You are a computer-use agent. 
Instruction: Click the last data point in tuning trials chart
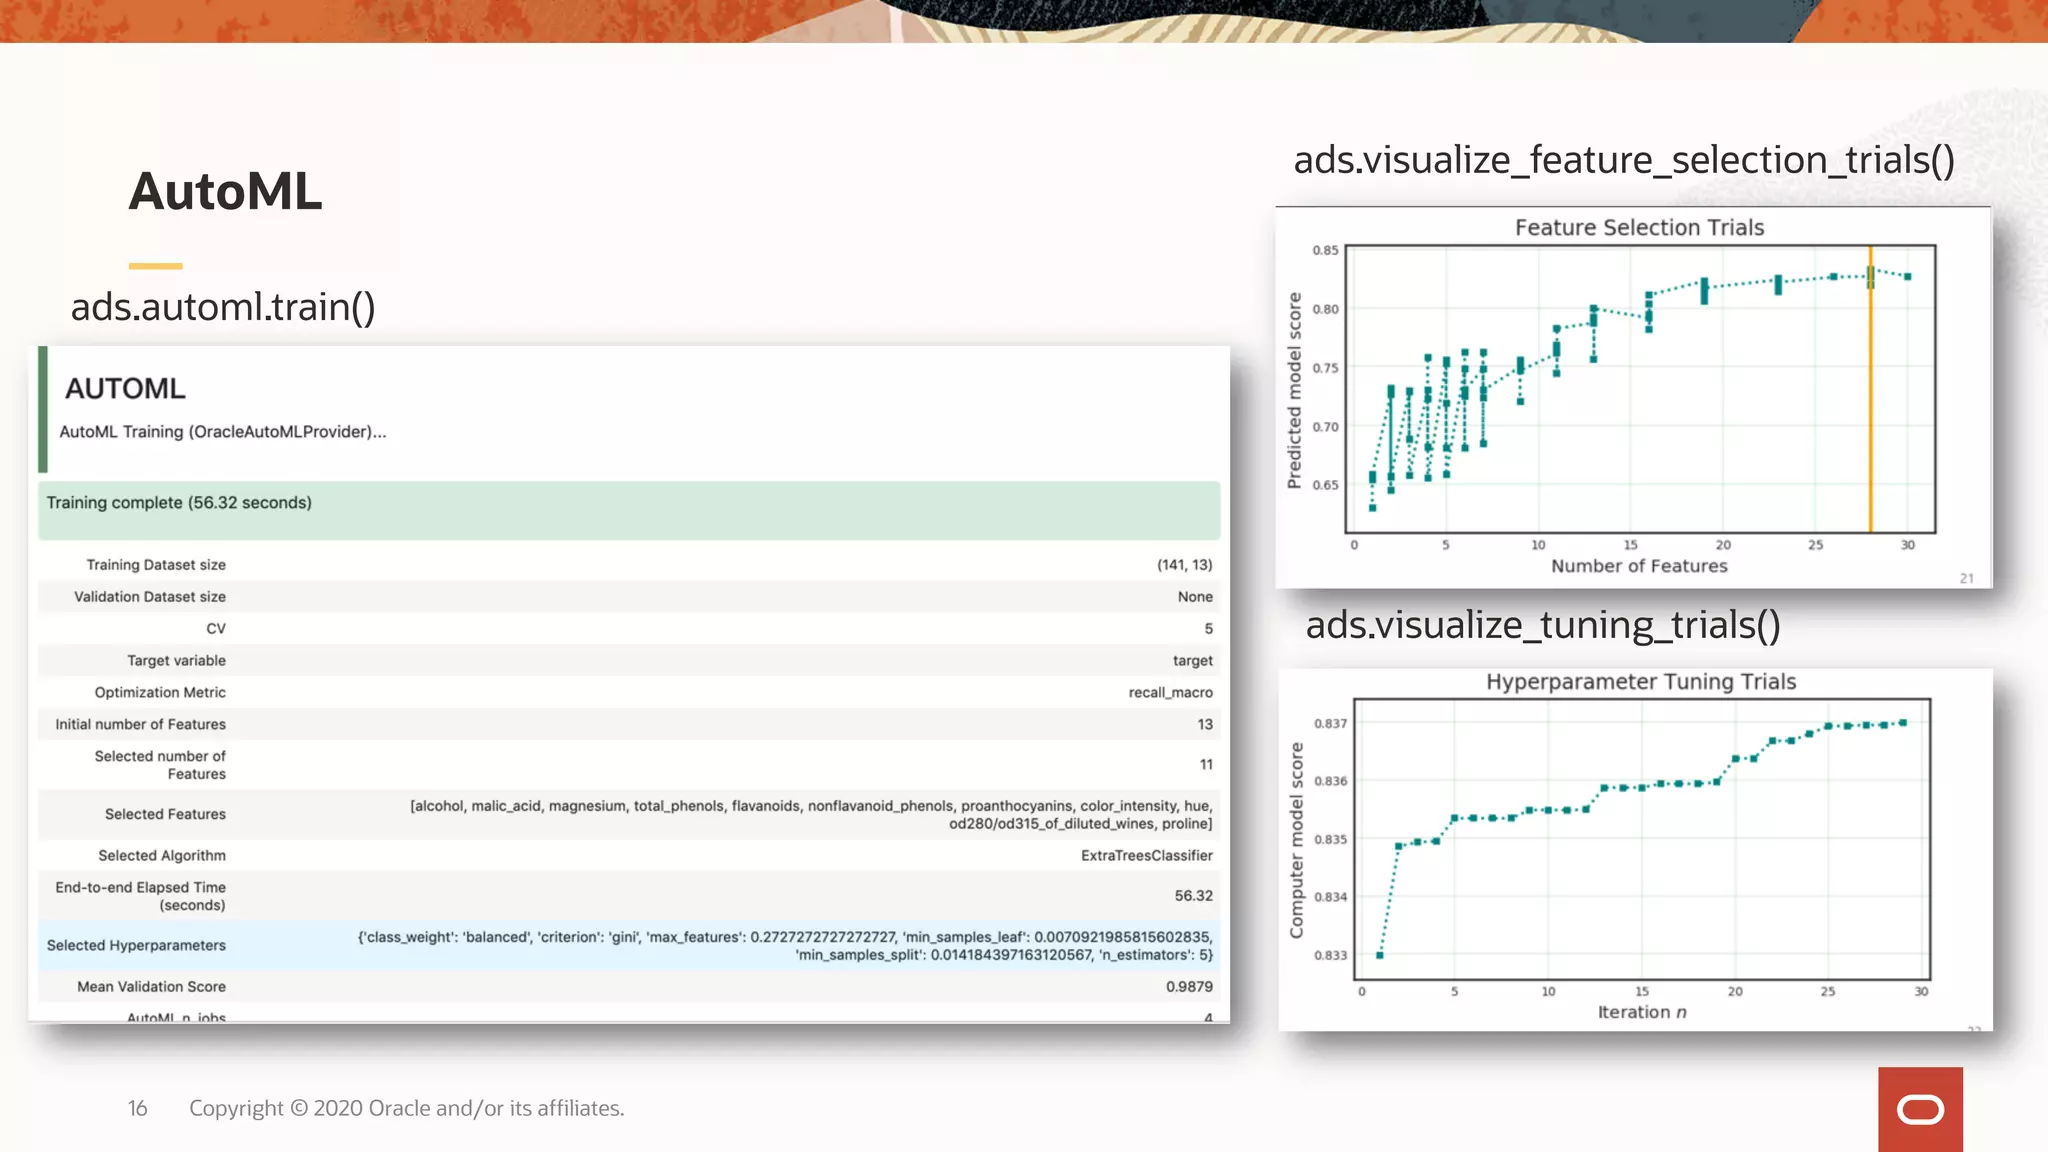pyautogui.click(x=1903, y=722)
